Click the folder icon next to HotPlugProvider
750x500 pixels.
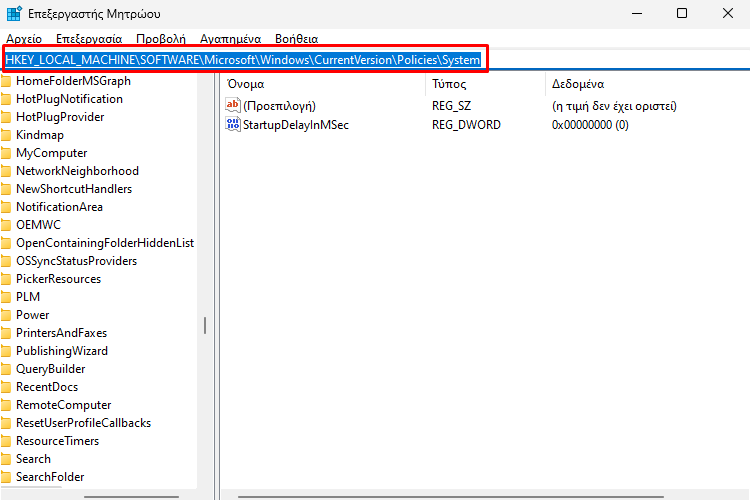(x=6, y=117)
